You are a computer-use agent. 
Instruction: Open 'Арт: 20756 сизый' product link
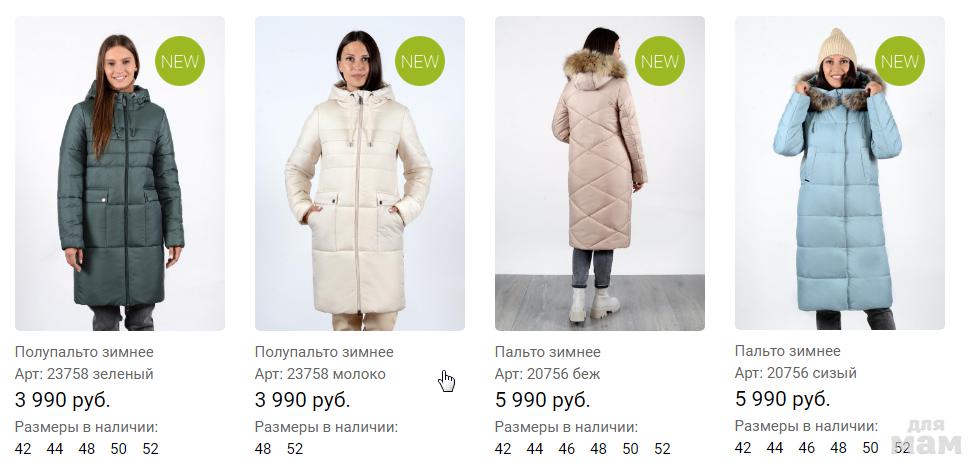[x=796, y=373]
